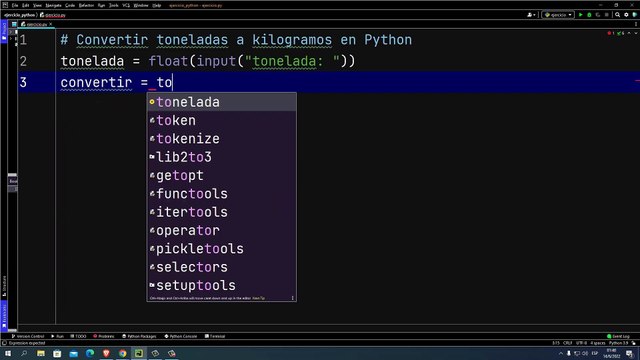Open Windows Start menu
The image size is (640, 360).
[x=8, y=353]
